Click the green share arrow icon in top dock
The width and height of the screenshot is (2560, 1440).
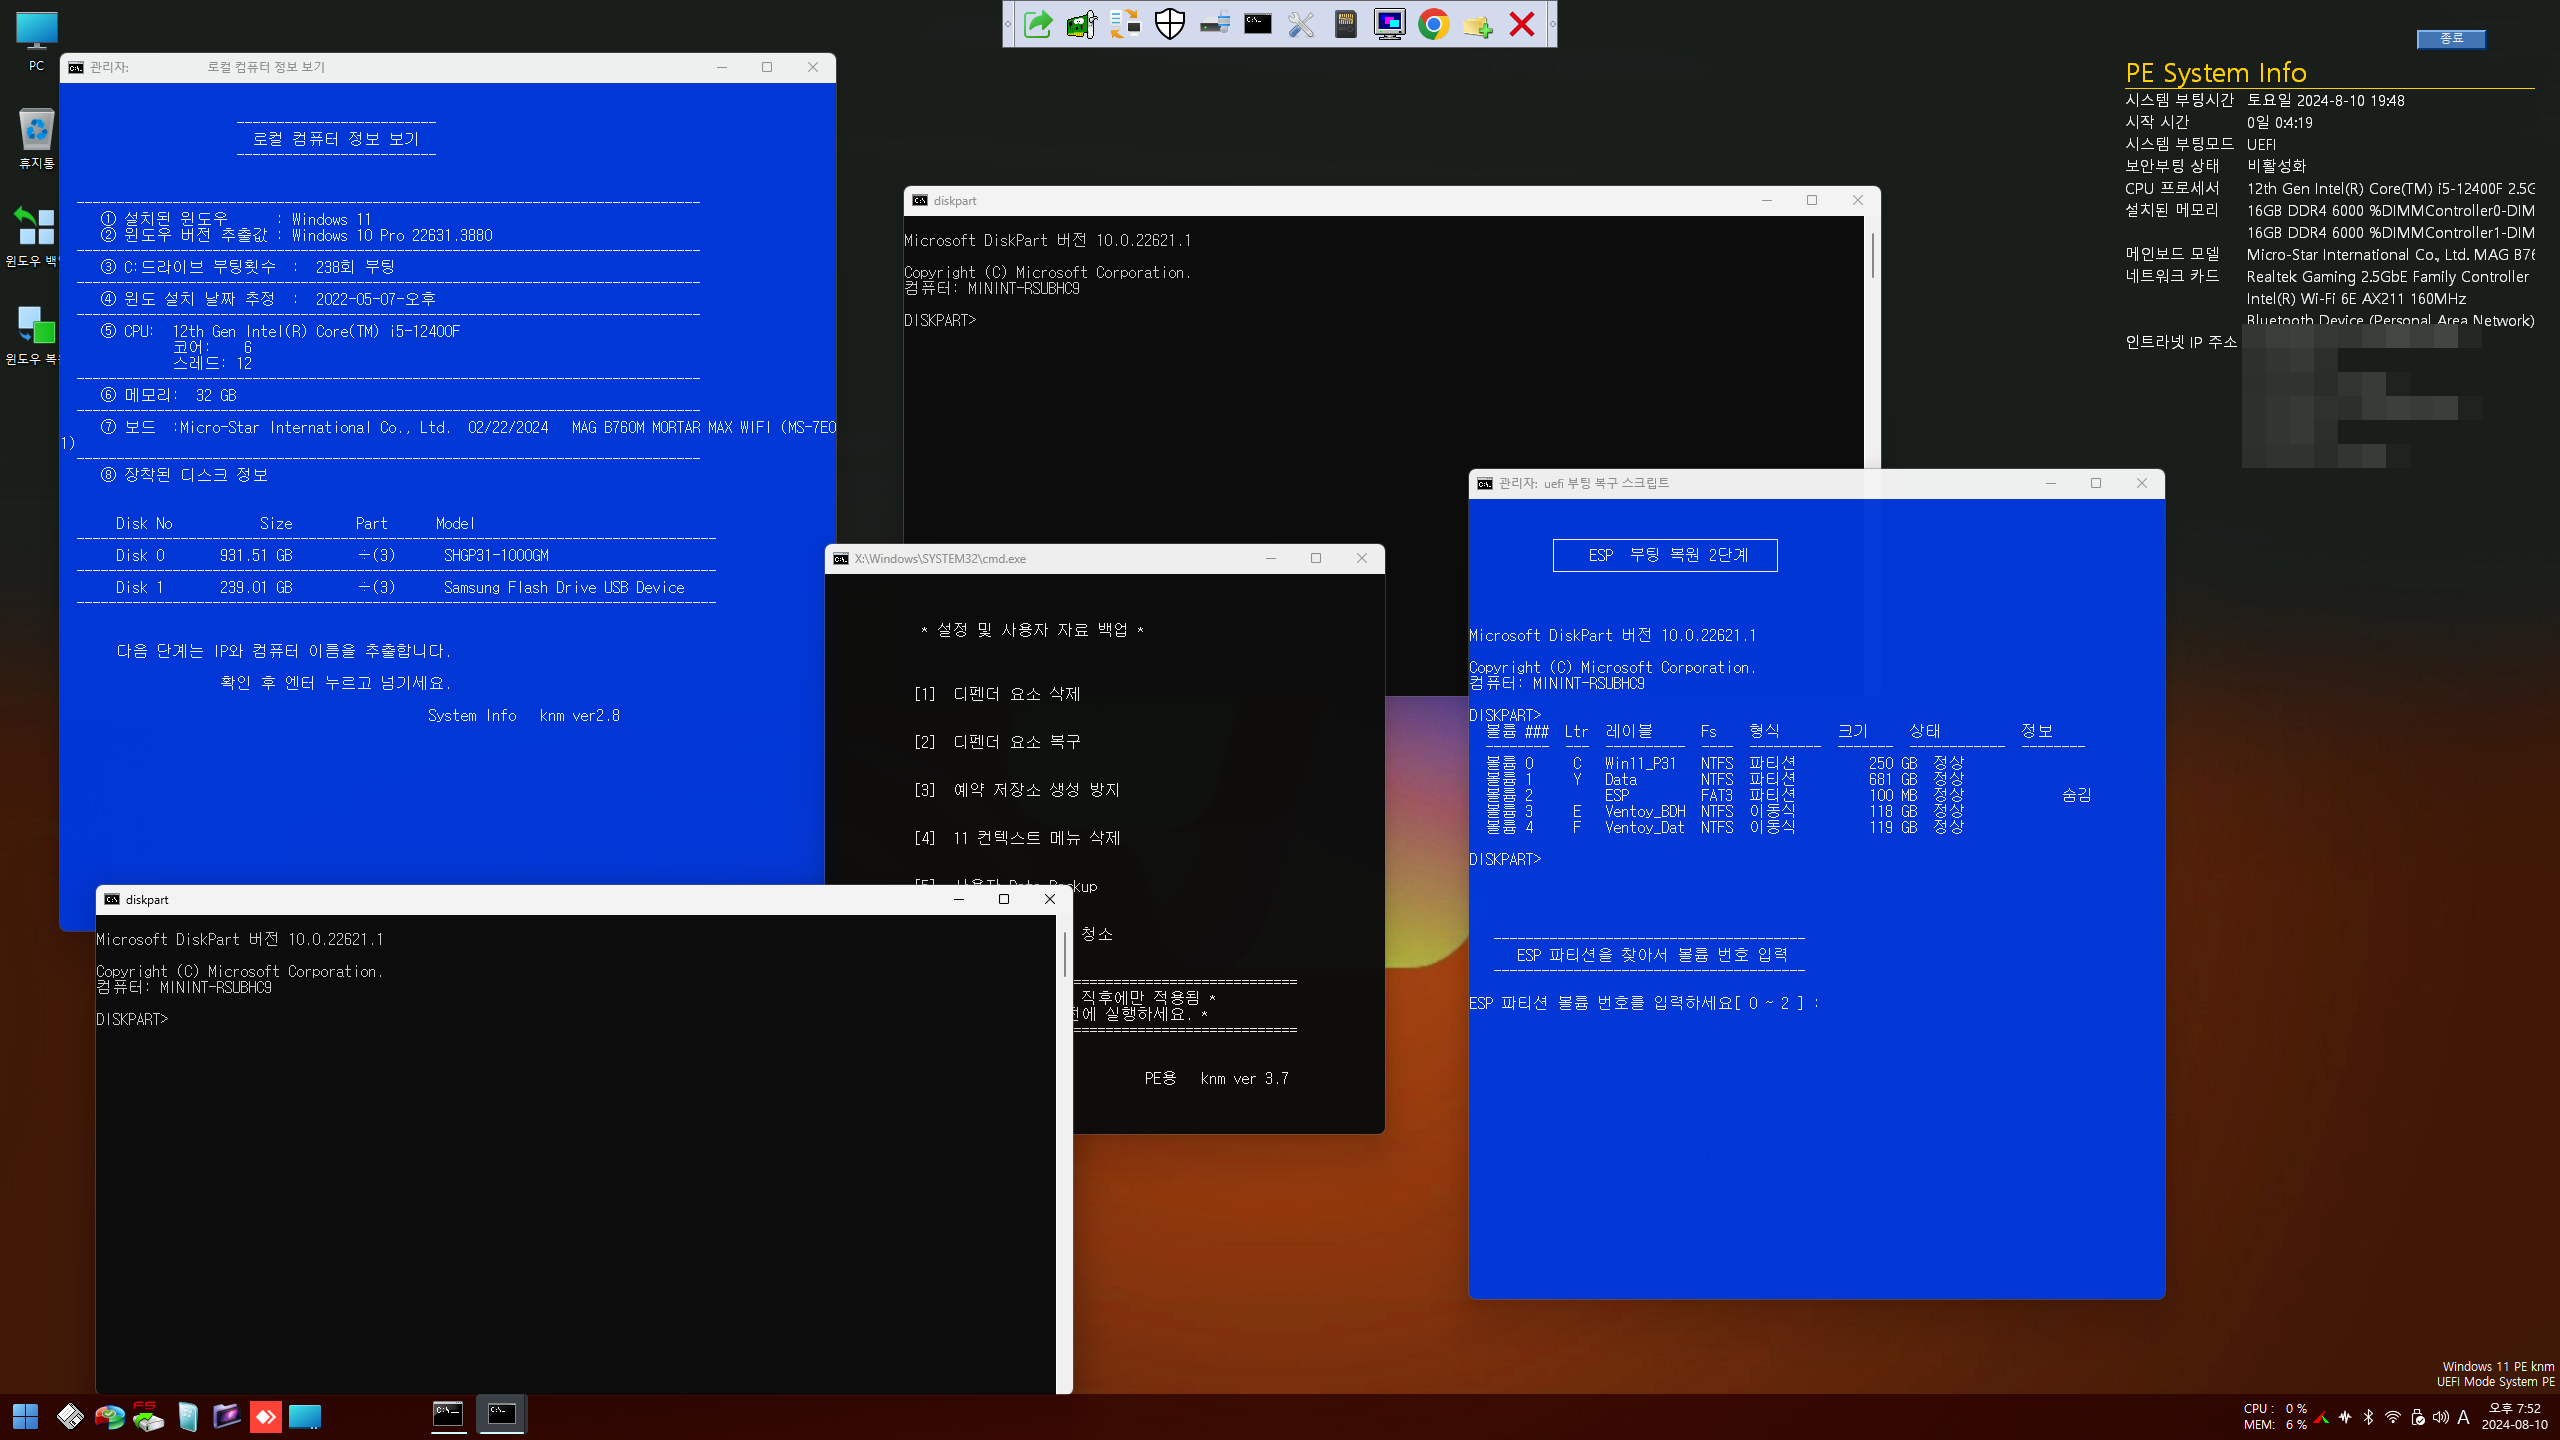[1038, 24]
